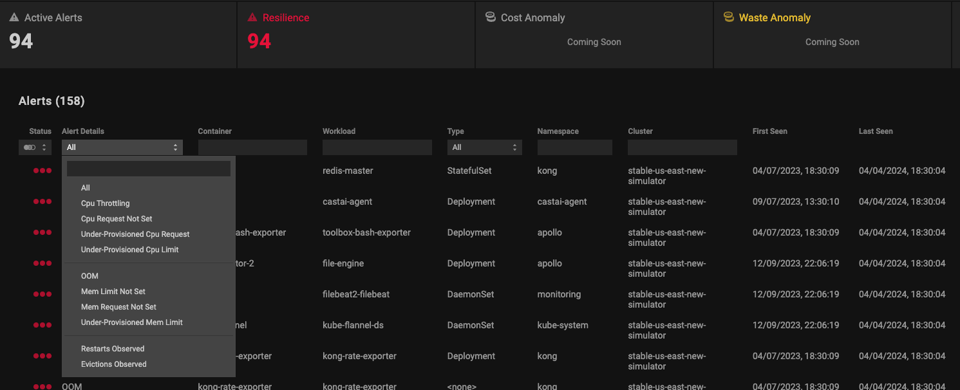Click the filebeat2-filebeat workload cell
The image size is (960, 390).
point(356,294)
